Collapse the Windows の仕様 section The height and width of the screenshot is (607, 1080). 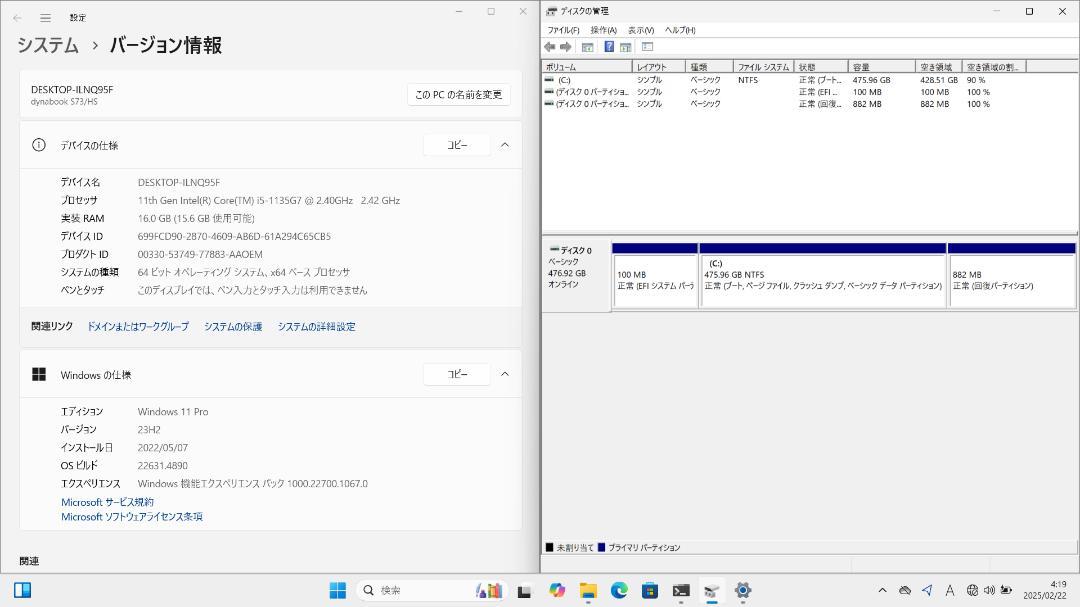505,374
